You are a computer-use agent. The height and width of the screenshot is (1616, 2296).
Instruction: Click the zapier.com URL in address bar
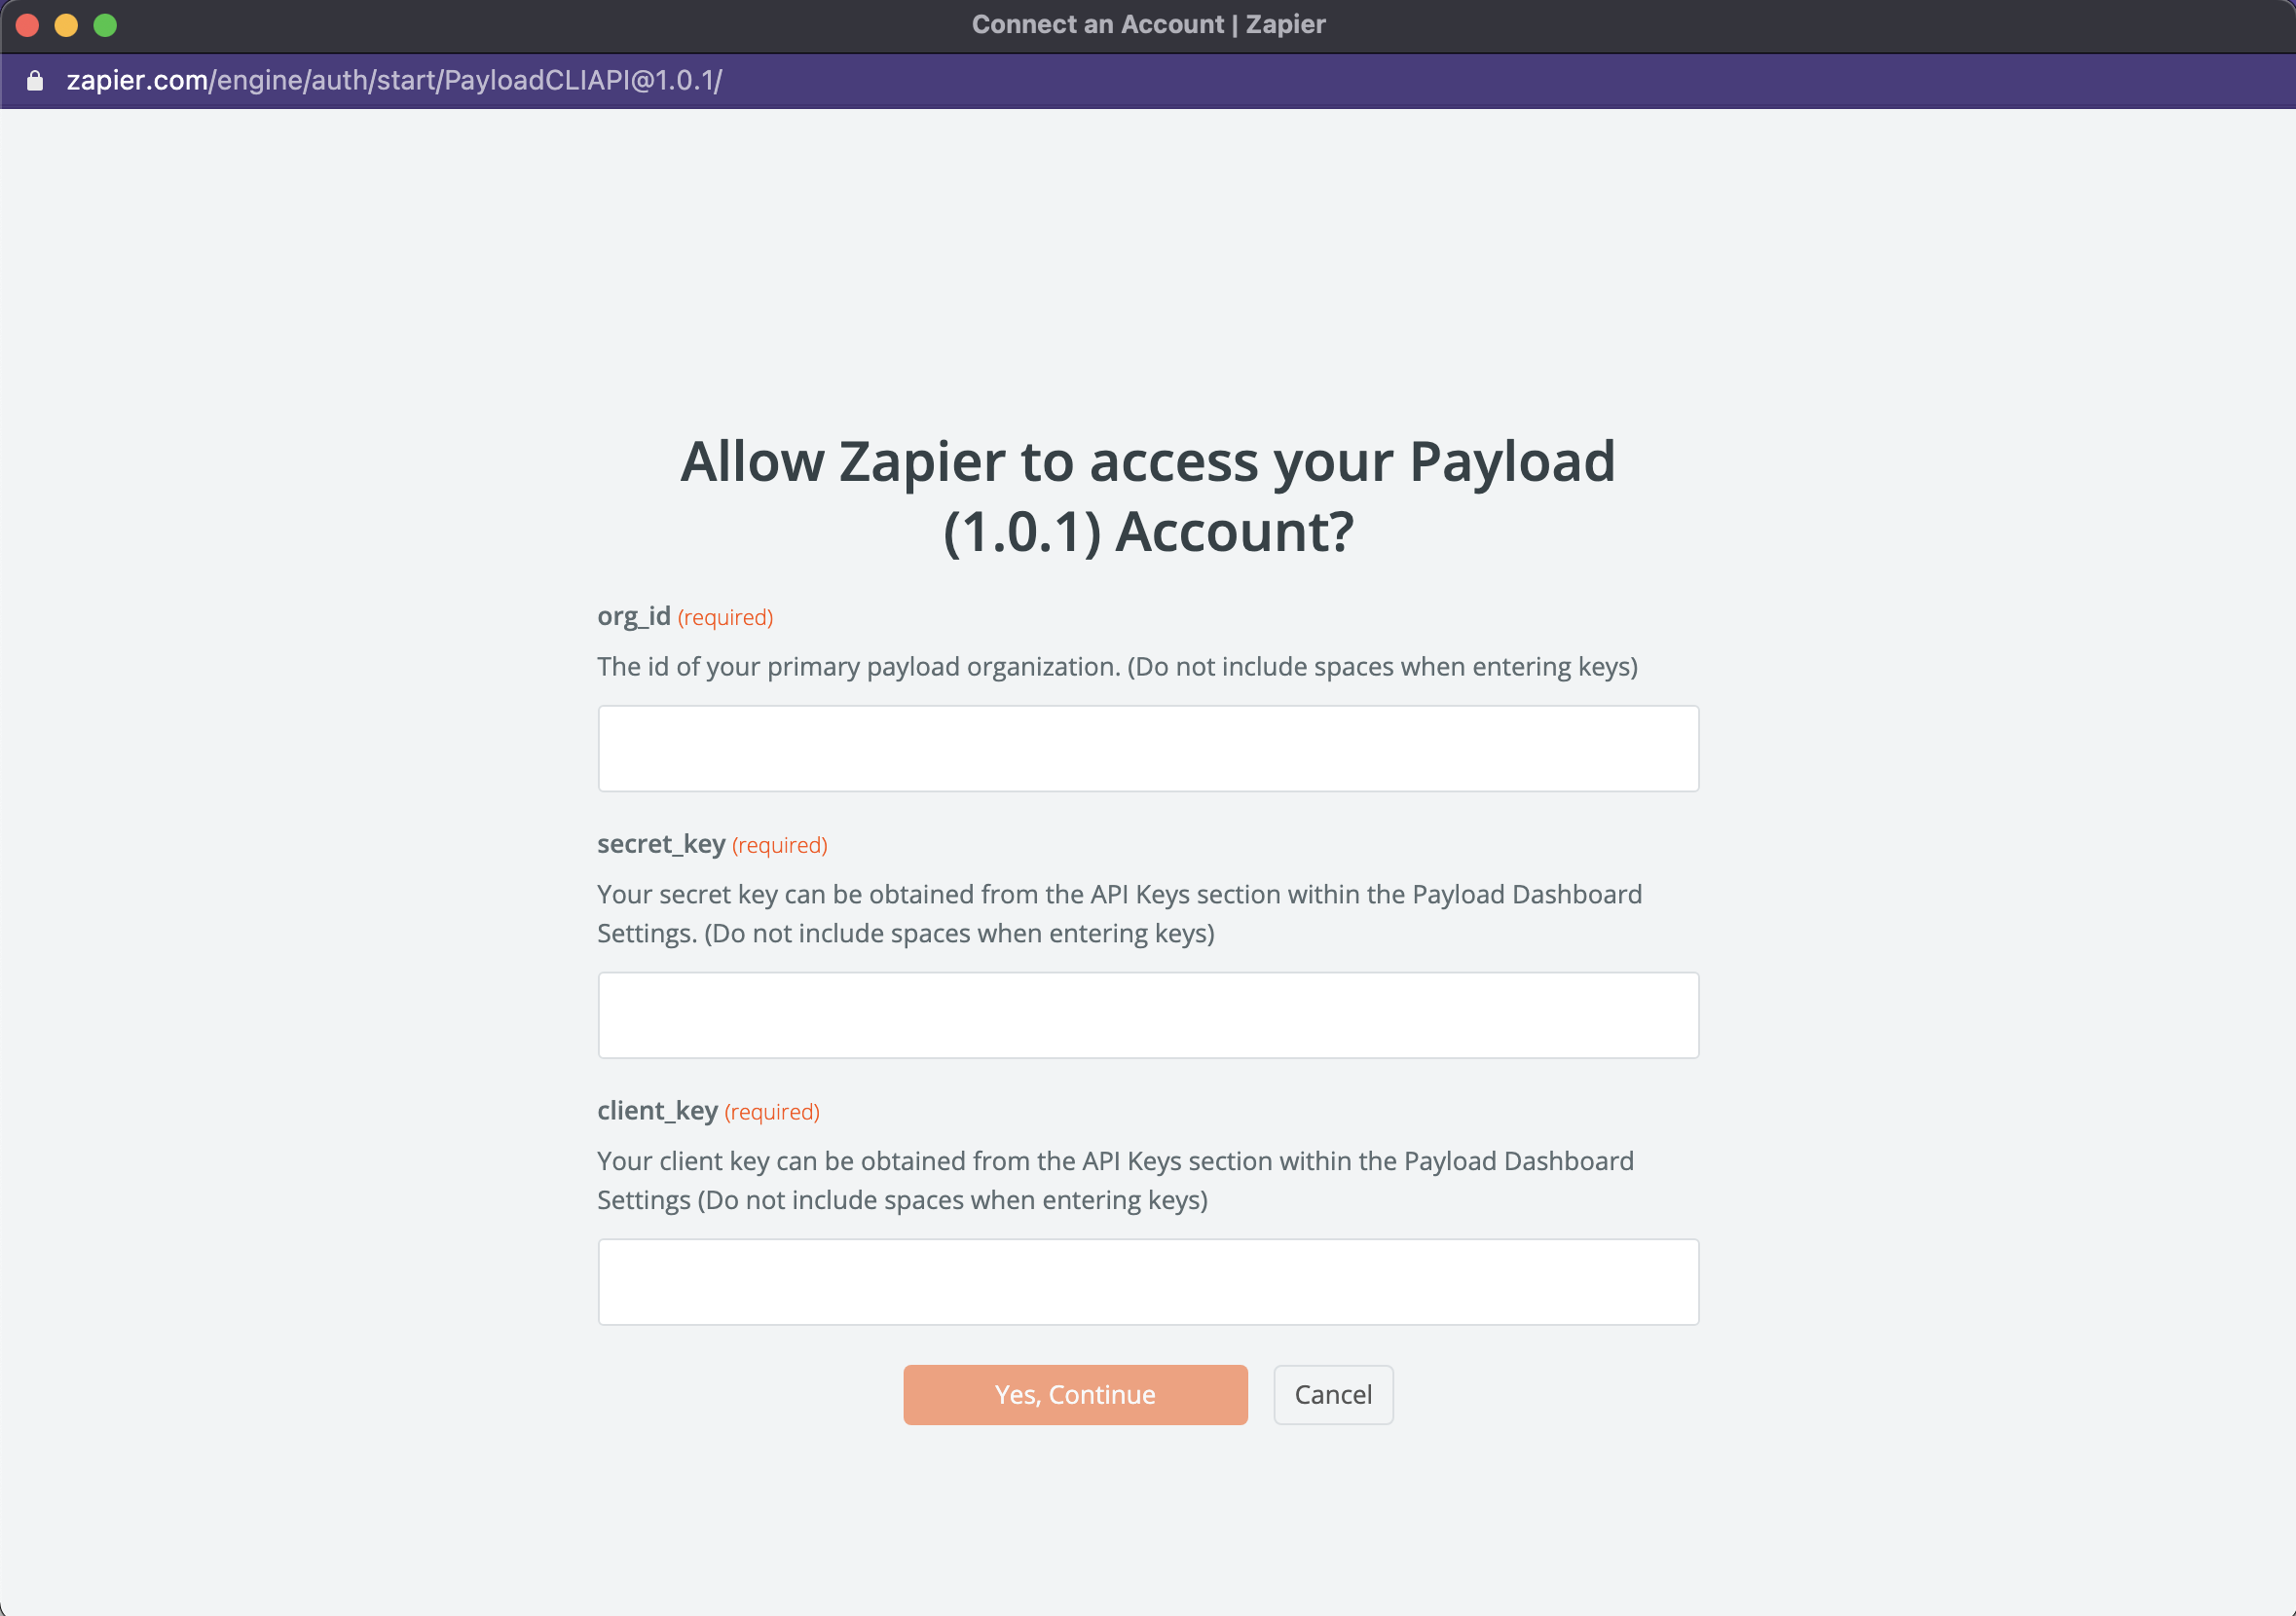(x=394, y=80)
